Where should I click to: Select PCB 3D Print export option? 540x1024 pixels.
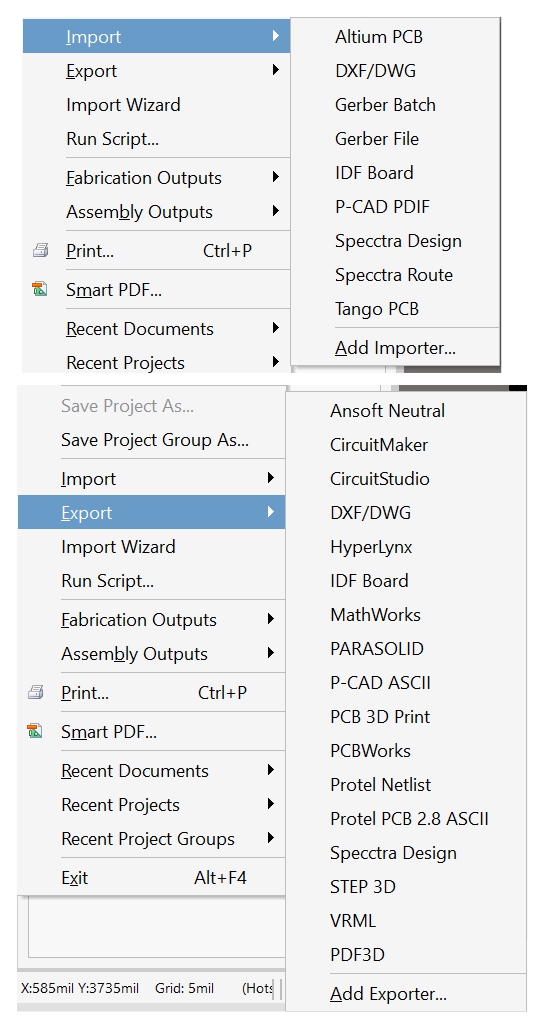pyautogui.click(x=380, y=717)
